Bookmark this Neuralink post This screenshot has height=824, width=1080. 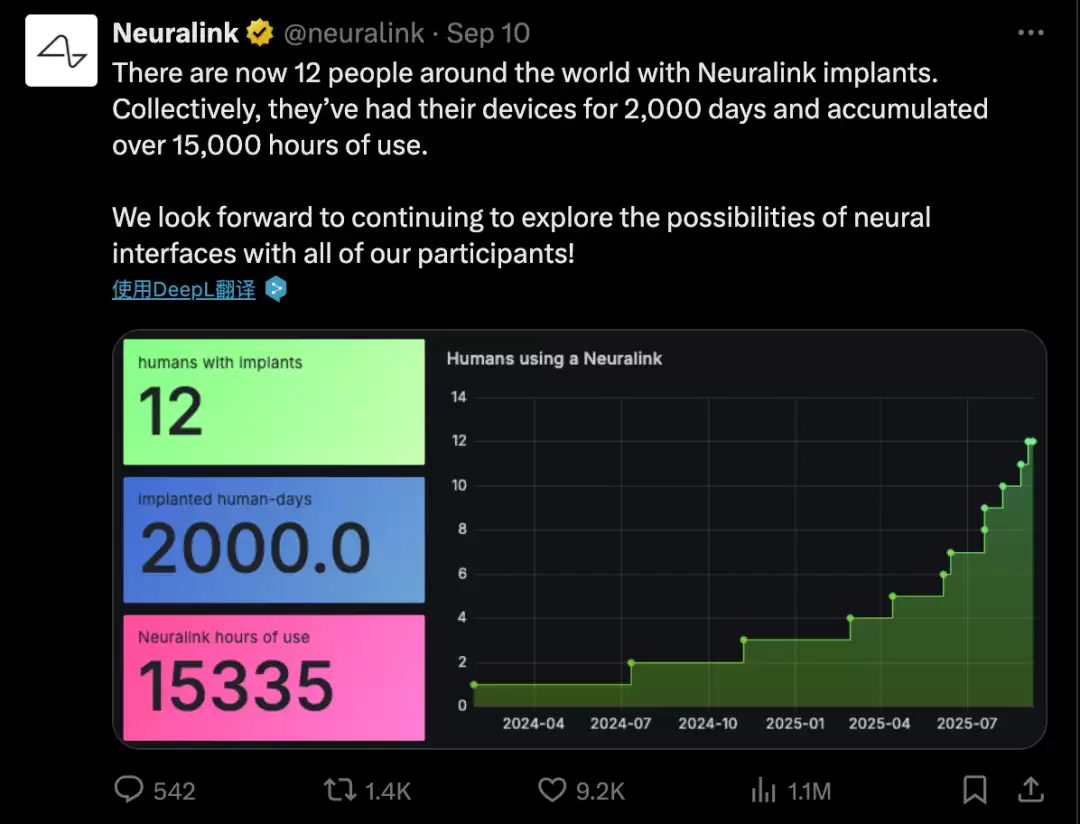pos(974,791)
